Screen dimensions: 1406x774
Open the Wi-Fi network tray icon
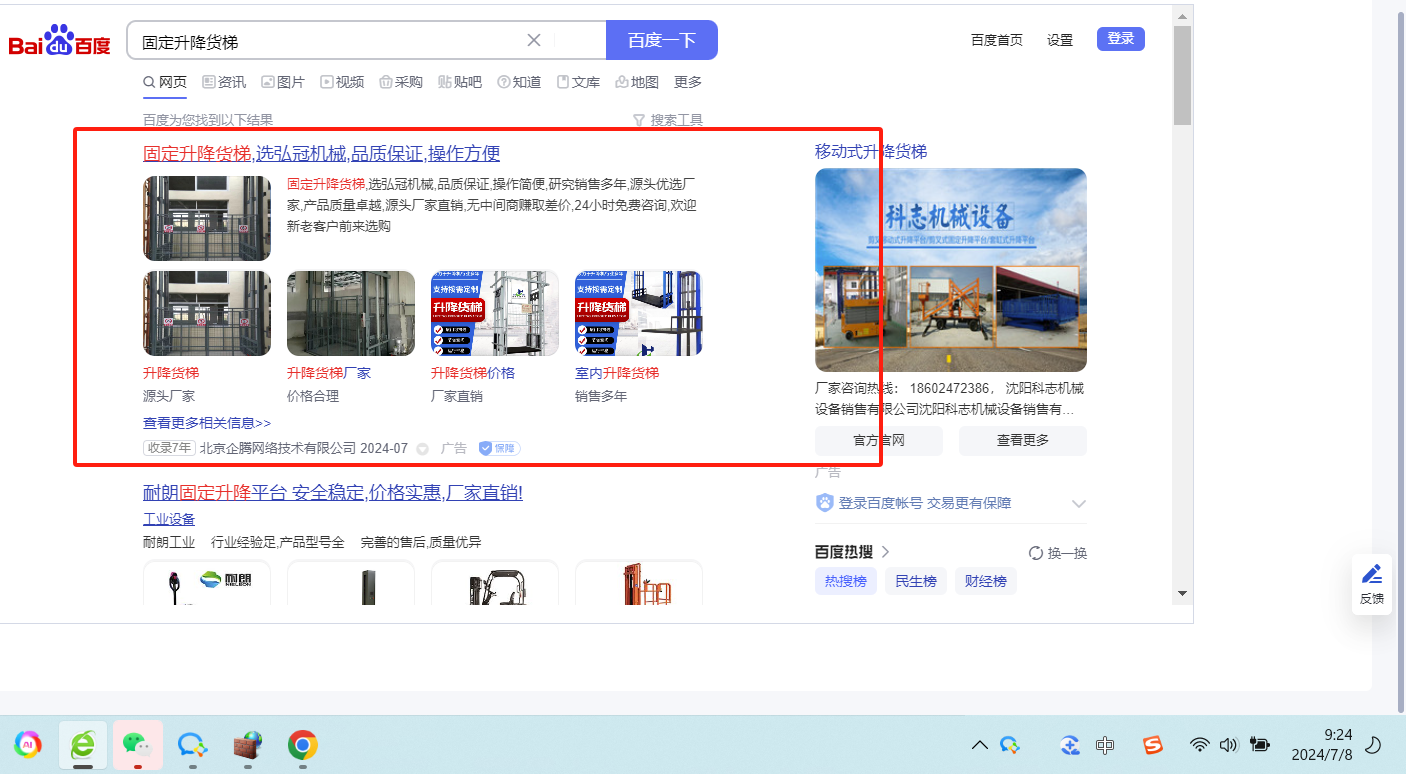coord(1199,745)
